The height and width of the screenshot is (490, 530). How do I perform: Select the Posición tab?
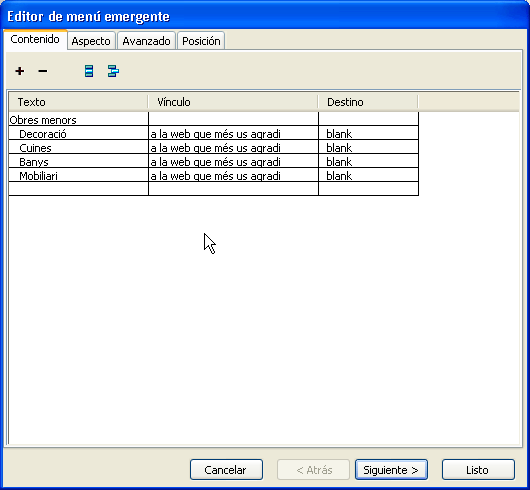[201, 41]
